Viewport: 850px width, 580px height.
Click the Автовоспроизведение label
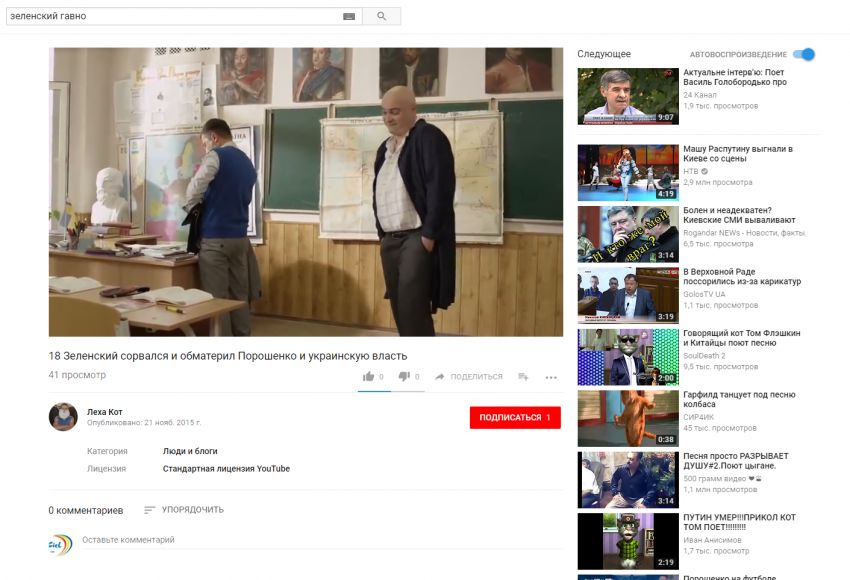738,55
